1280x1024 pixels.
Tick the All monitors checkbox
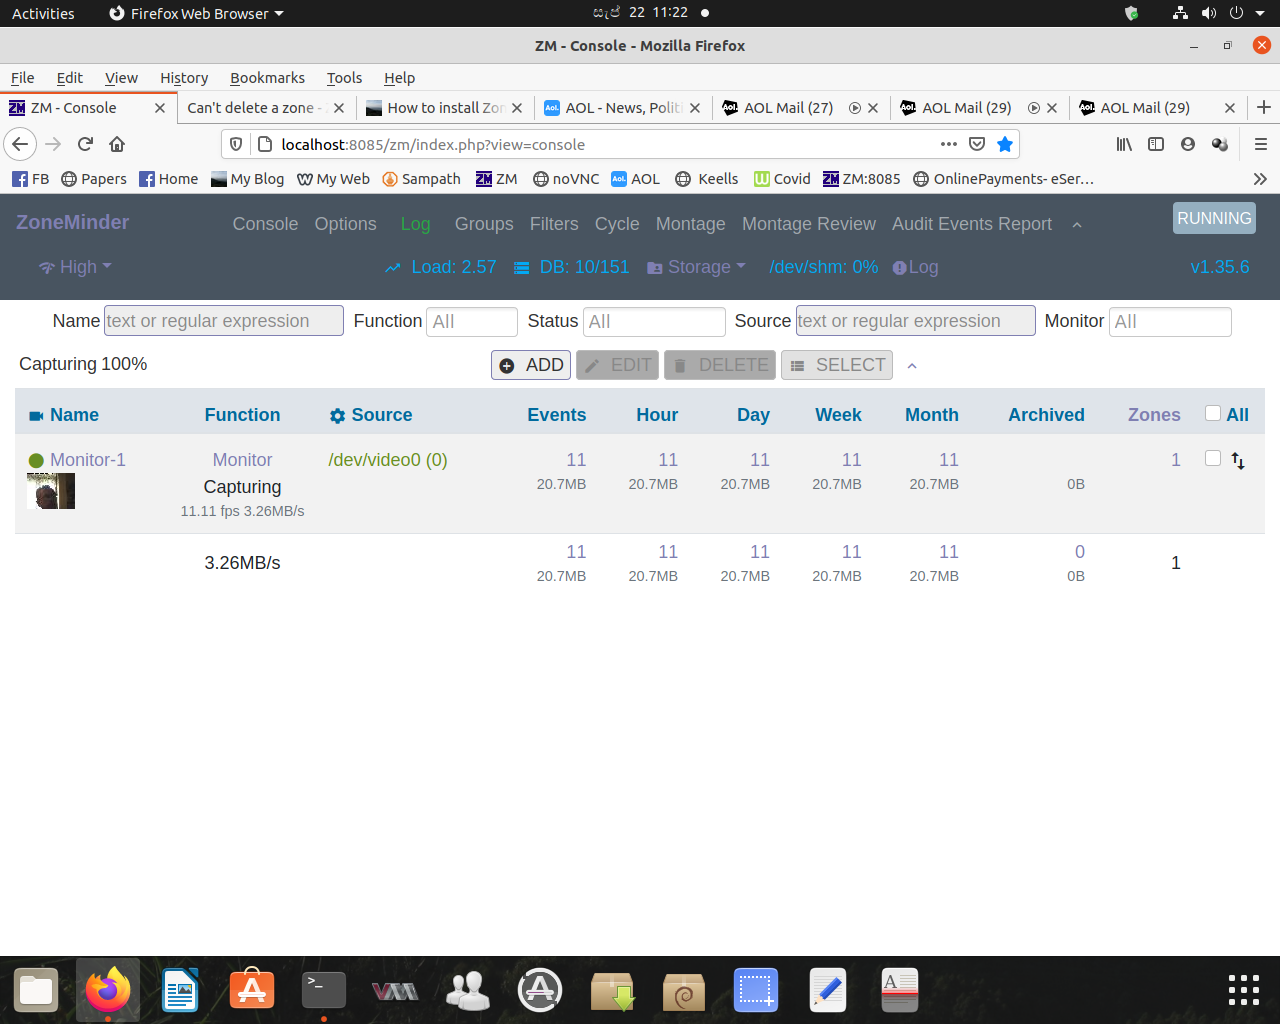point(1213,413)
